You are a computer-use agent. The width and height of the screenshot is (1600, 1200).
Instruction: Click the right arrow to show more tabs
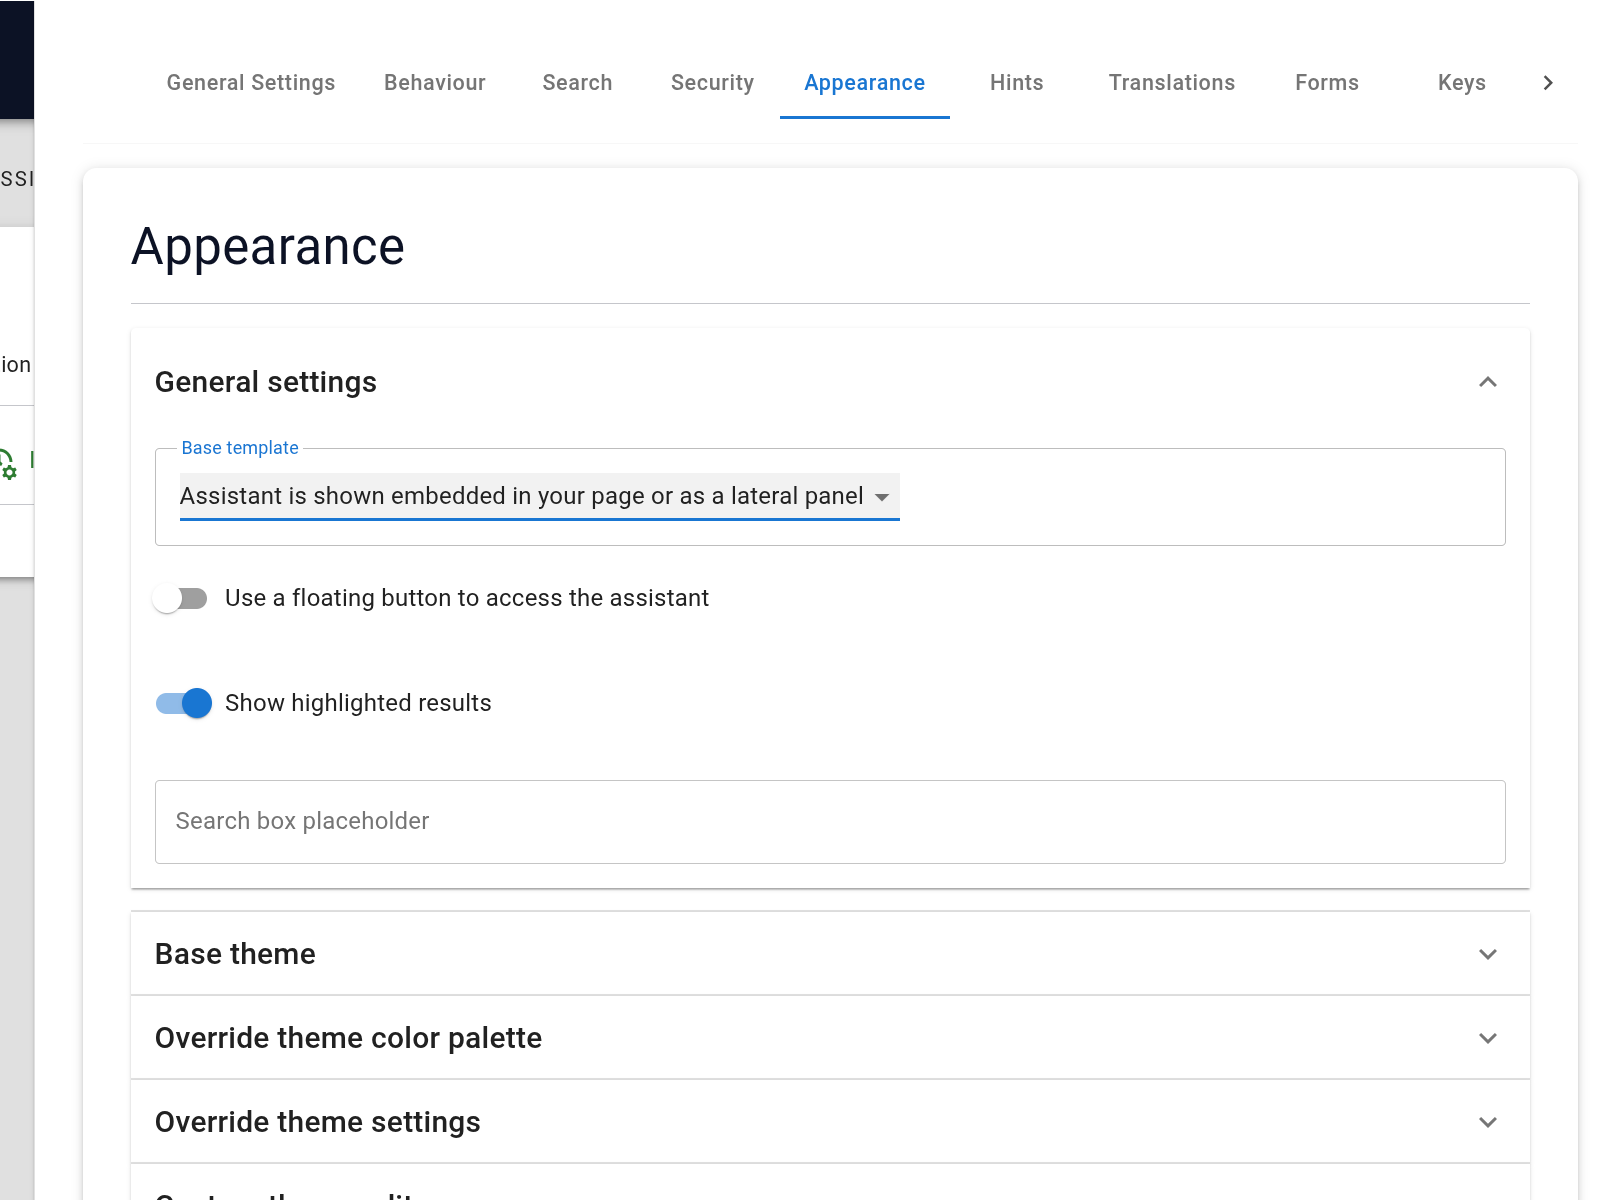tap(1548, 83)
